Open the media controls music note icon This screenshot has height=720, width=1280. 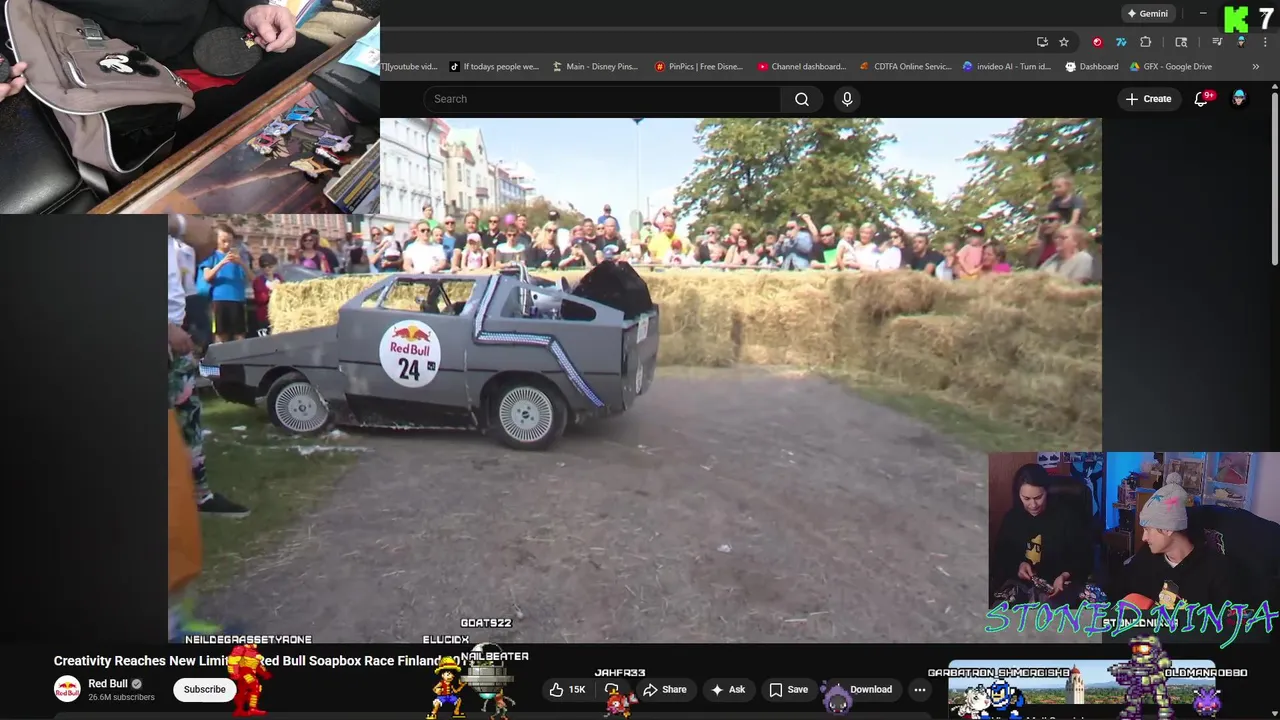[x=1217, y=42]
